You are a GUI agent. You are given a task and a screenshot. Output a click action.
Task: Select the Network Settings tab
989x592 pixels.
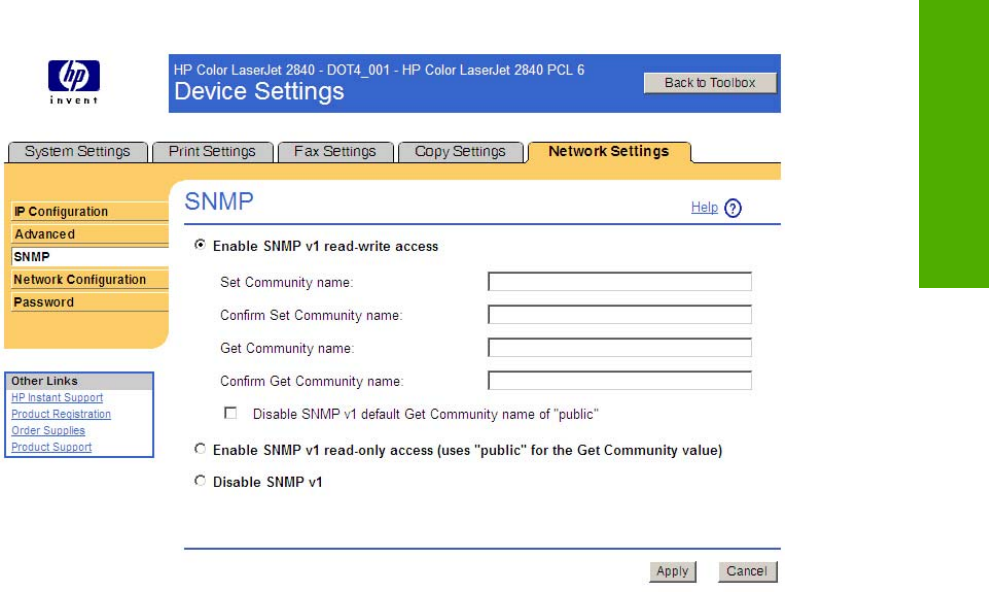pyautogui.click(x=609, y=152)
